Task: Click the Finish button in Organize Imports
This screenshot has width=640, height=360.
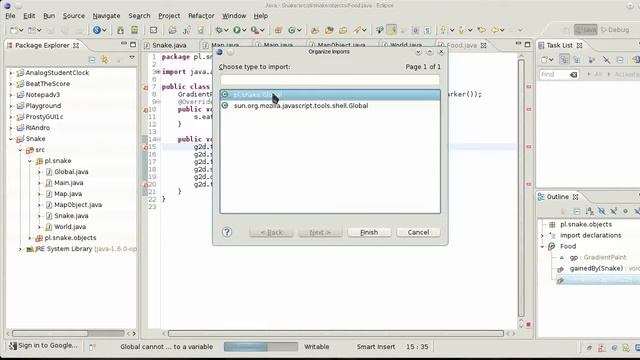Action: (369, 232)
